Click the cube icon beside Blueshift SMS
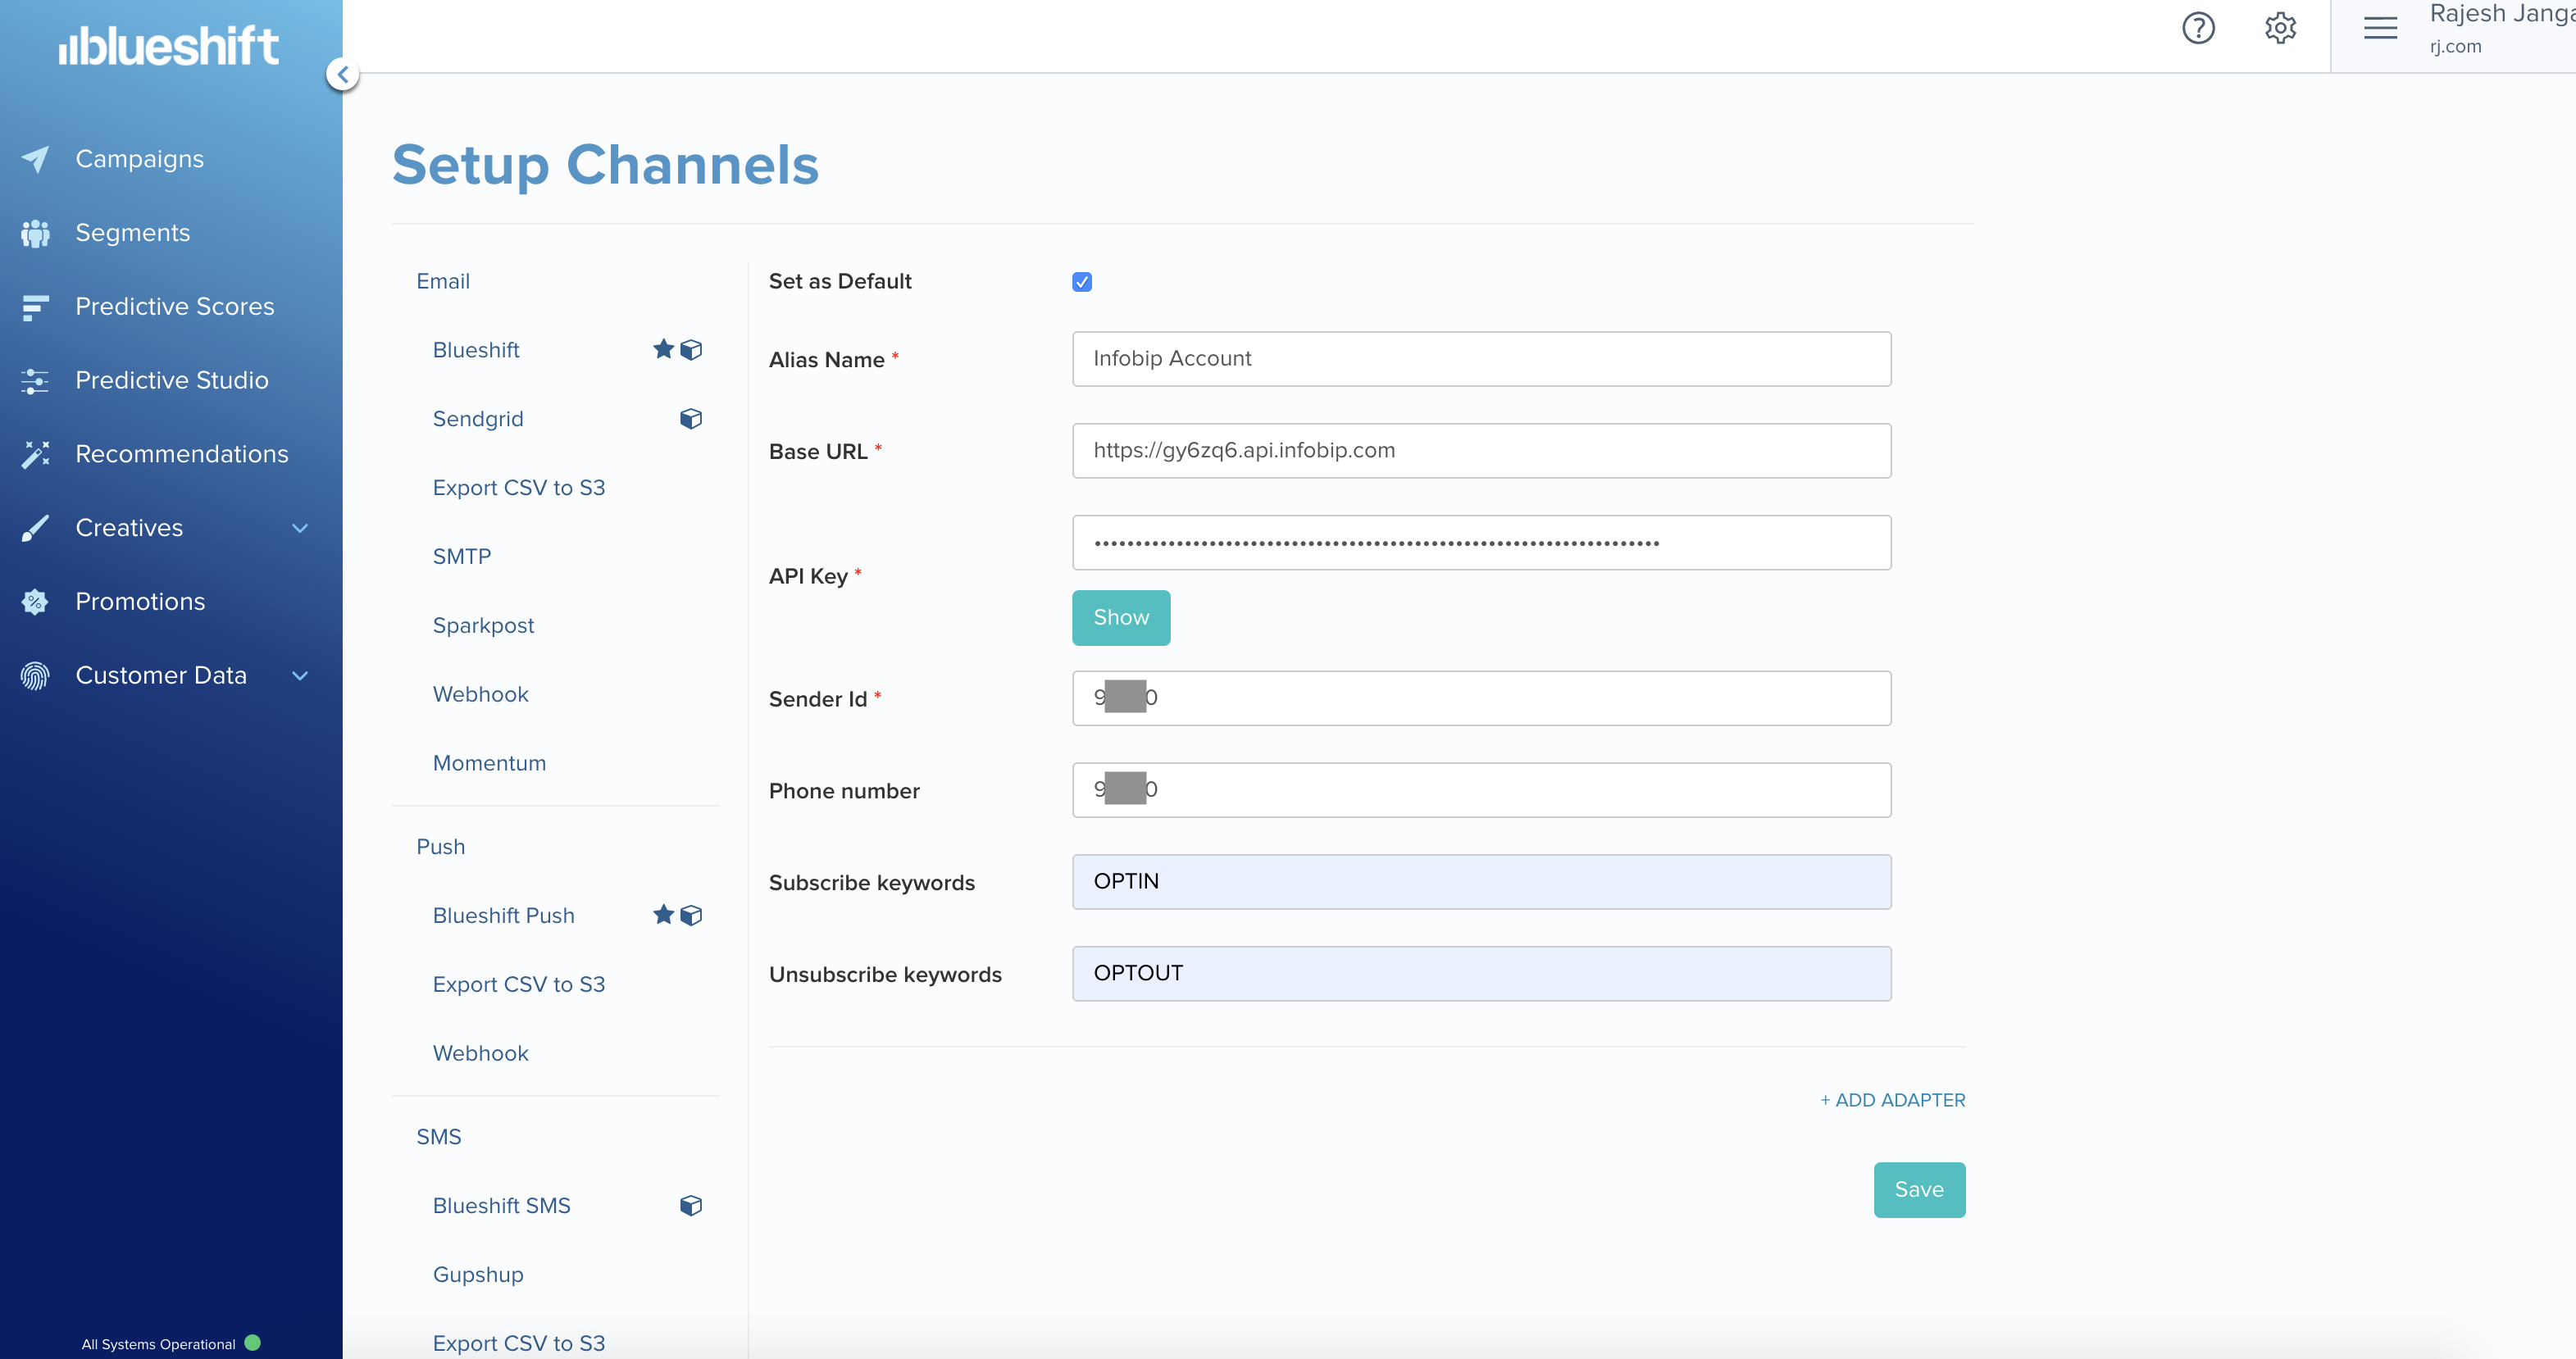Screen dimensions: 2576x1359 [690, 1206]
